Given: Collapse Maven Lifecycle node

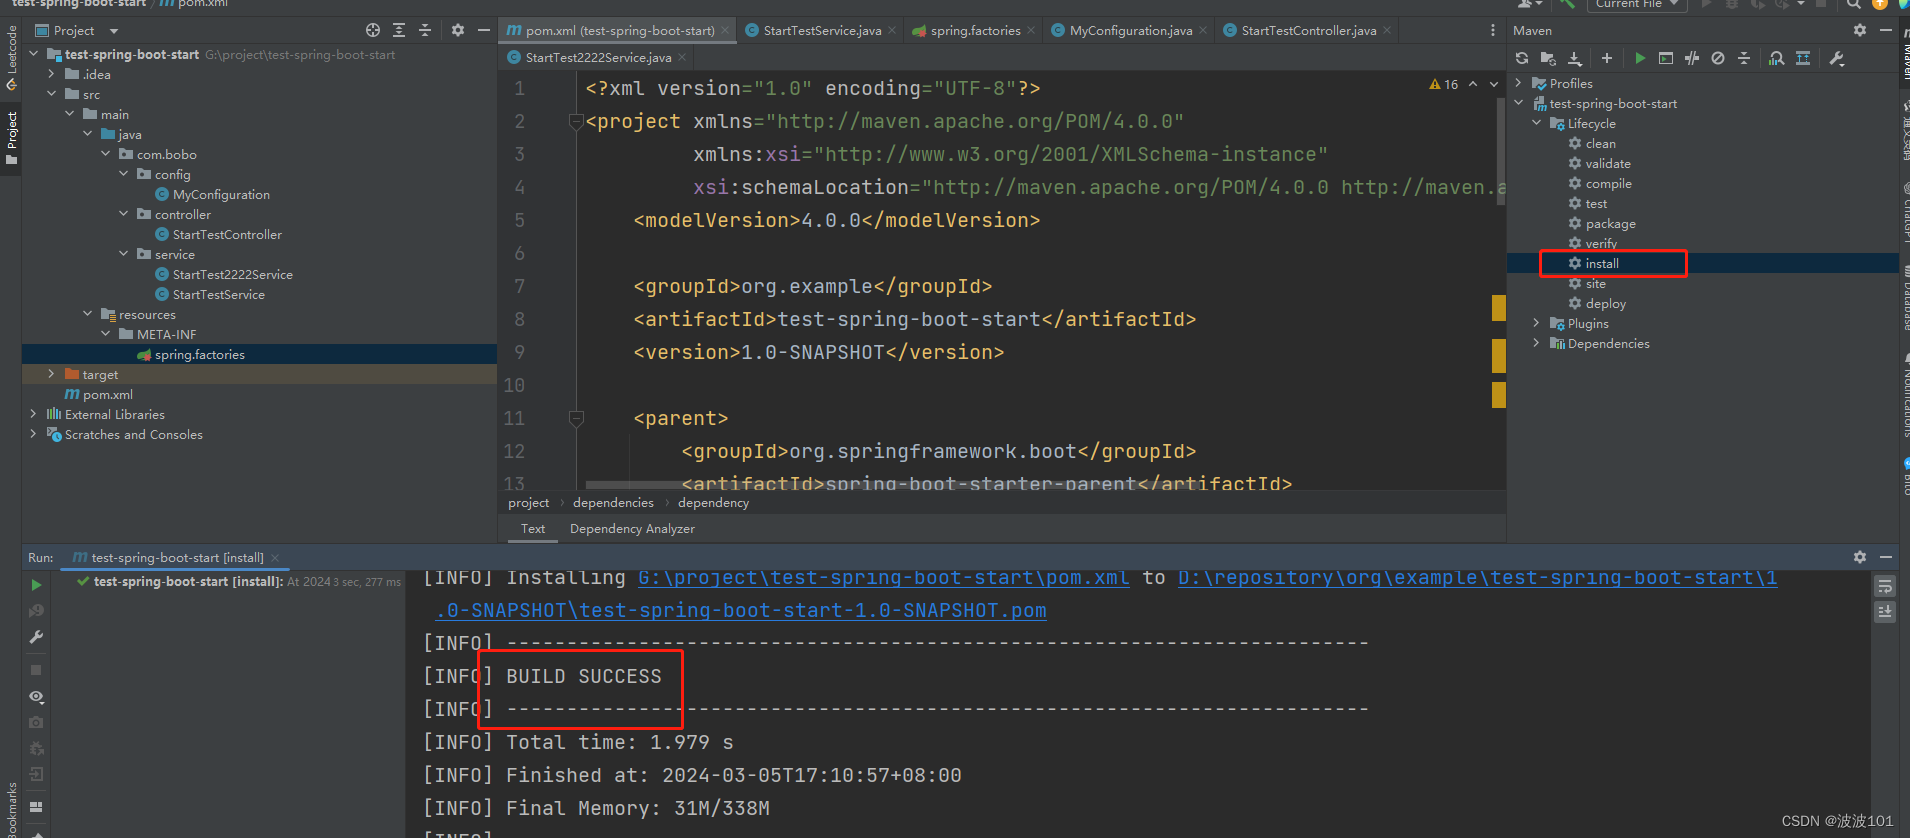Looking at the screenshot, I should pyautogui.click(x=1537, y=123).
